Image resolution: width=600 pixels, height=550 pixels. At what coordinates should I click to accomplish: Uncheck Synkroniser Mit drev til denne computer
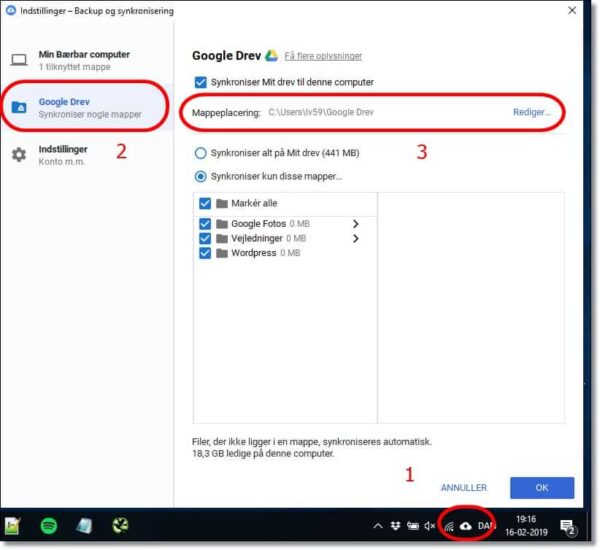(x=200, y=82)
